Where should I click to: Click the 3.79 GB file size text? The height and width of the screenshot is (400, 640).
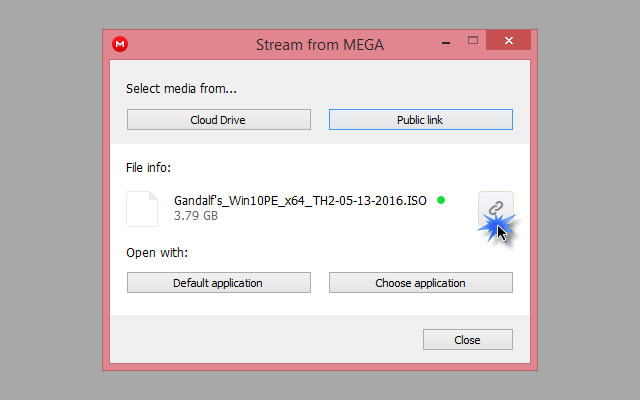click(x=196, y=216)
